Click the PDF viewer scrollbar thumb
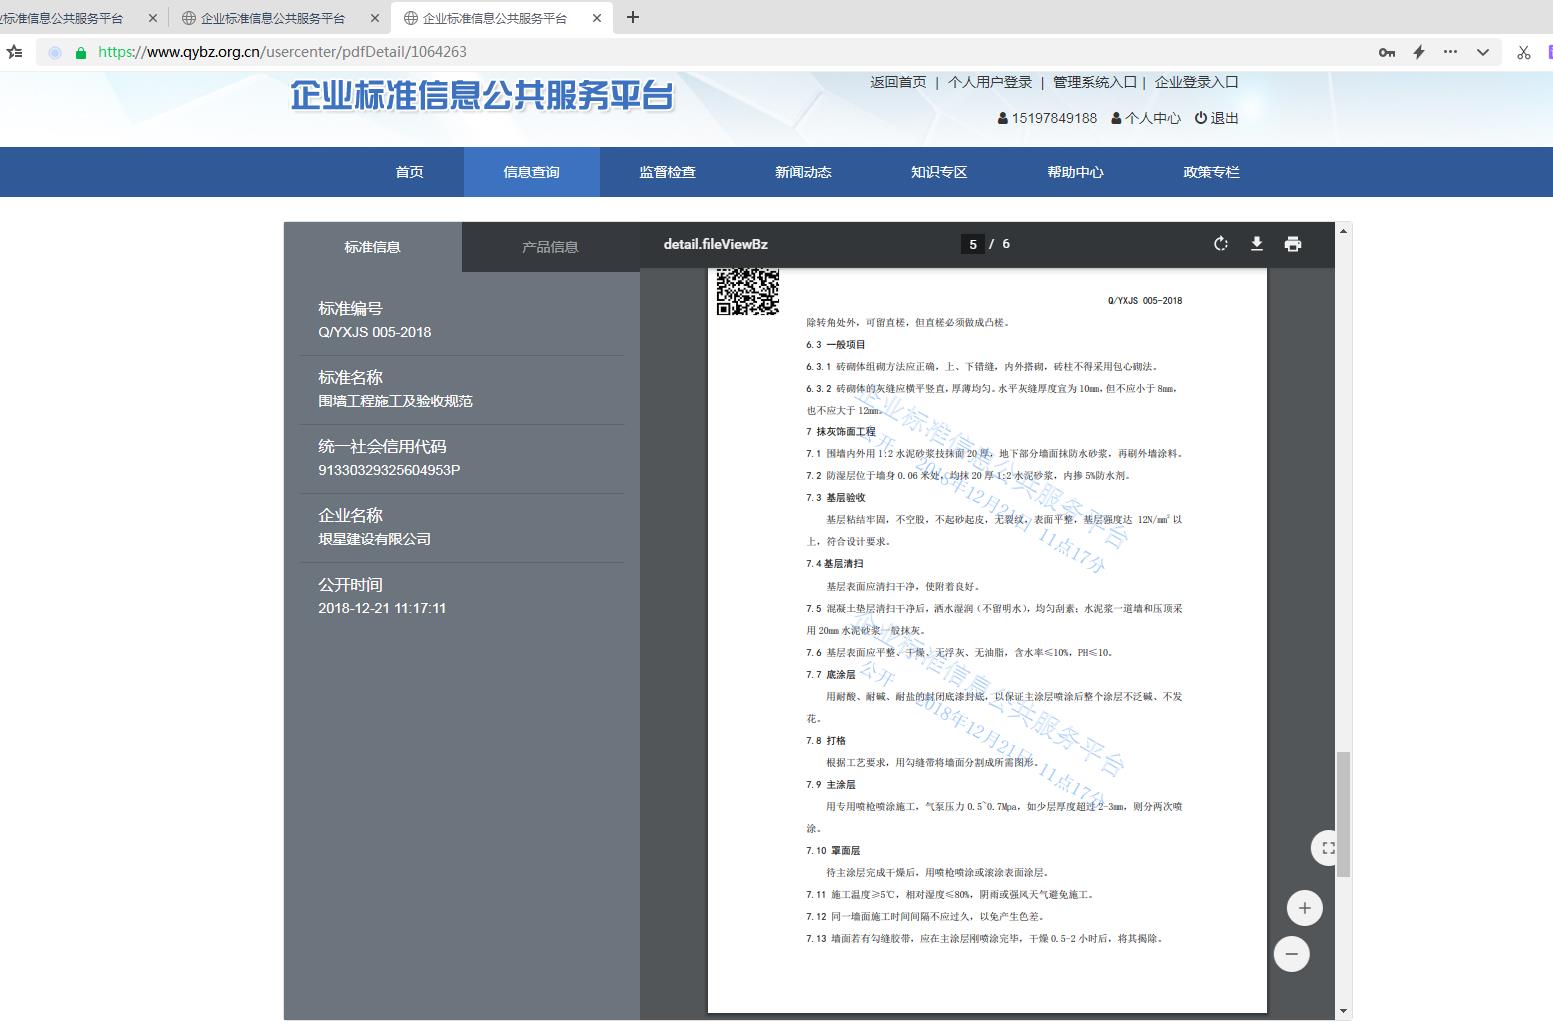Screen dimensions: 1553x1026 [x=1344, y=814]
